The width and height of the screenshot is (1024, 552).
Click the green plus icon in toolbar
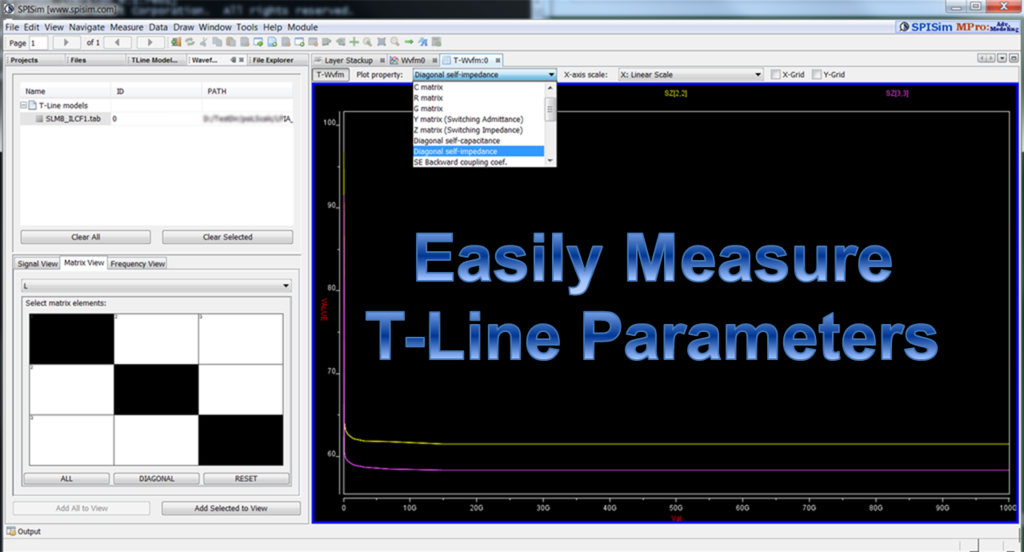pos(354,43)
